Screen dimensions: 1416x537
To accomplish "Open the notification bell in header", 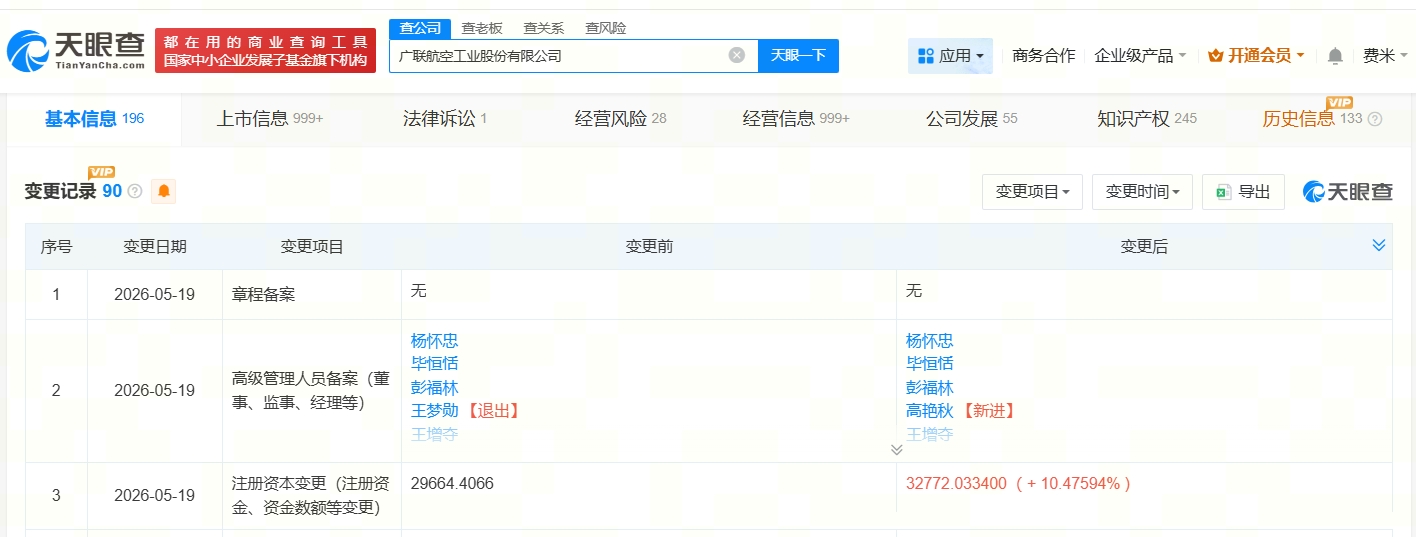I will [x=1335, y=56].
